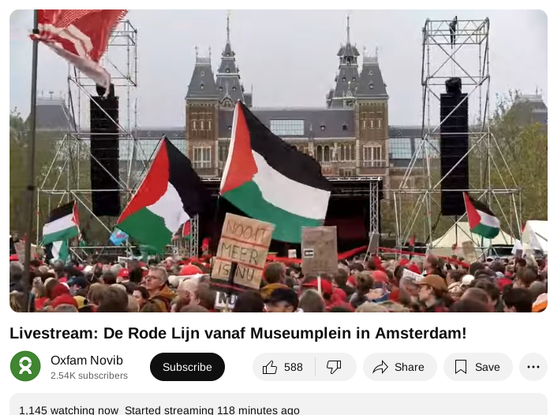The image size is (554, 415).
Task: Click the 'Started streaming 118 minutes ago' text
Action: (212, 410)
